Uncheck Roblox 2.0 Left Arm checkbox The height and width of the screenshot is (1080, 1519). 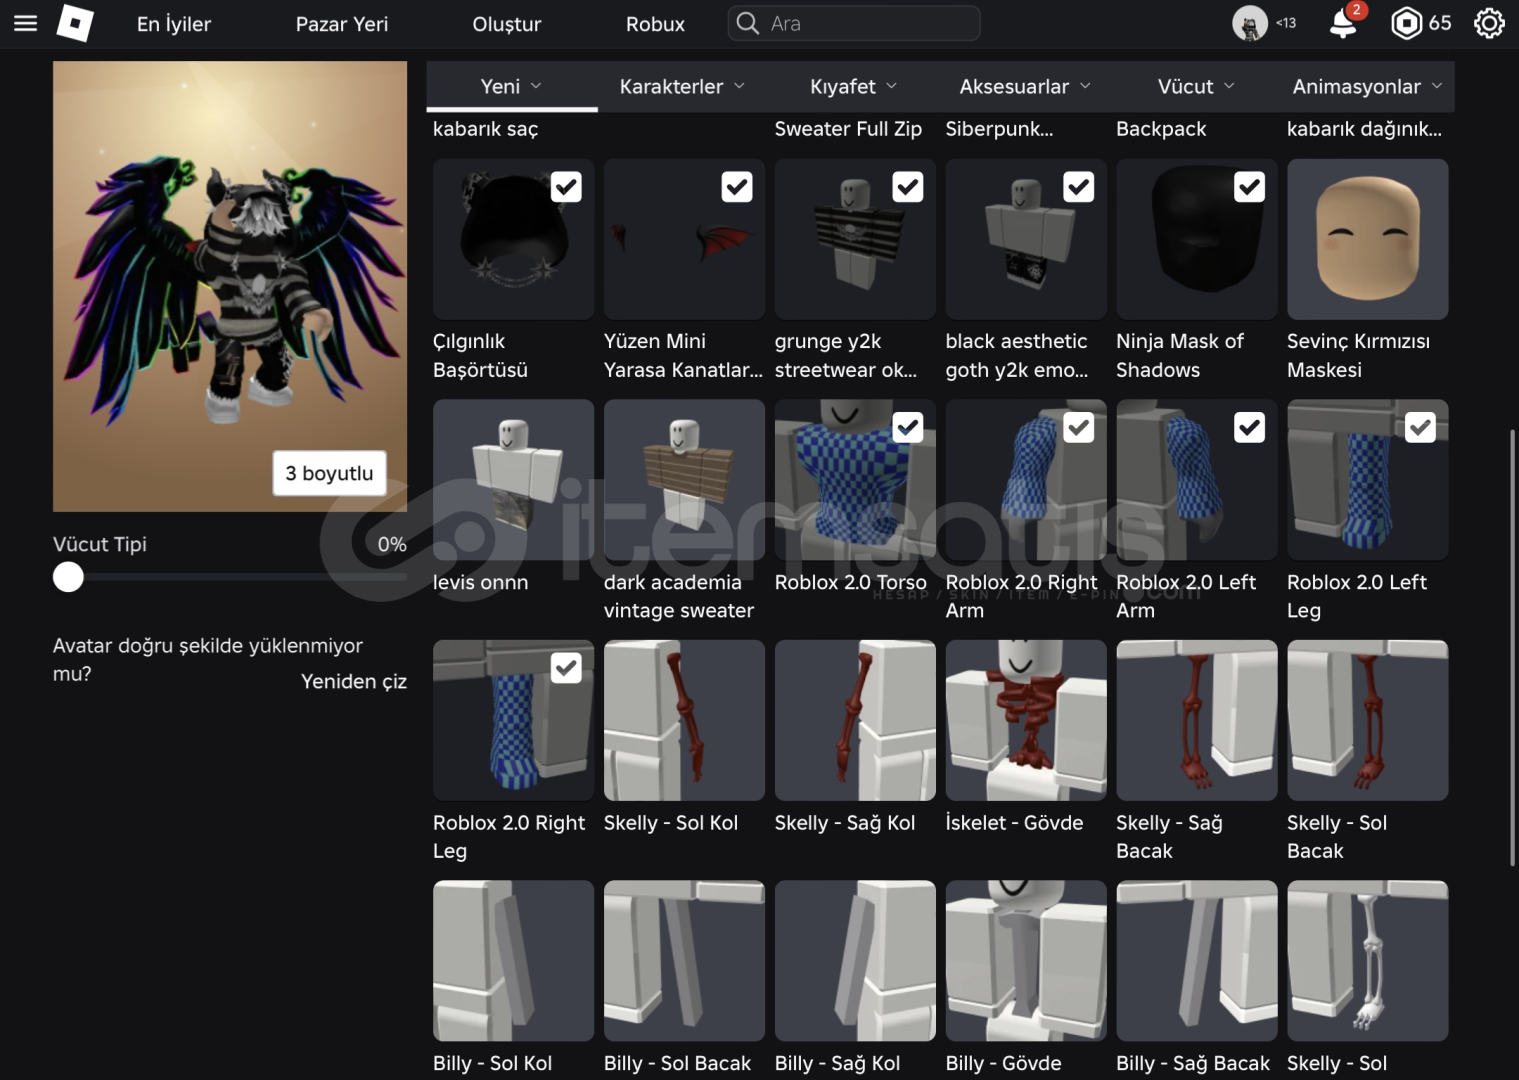[1250, 428]
